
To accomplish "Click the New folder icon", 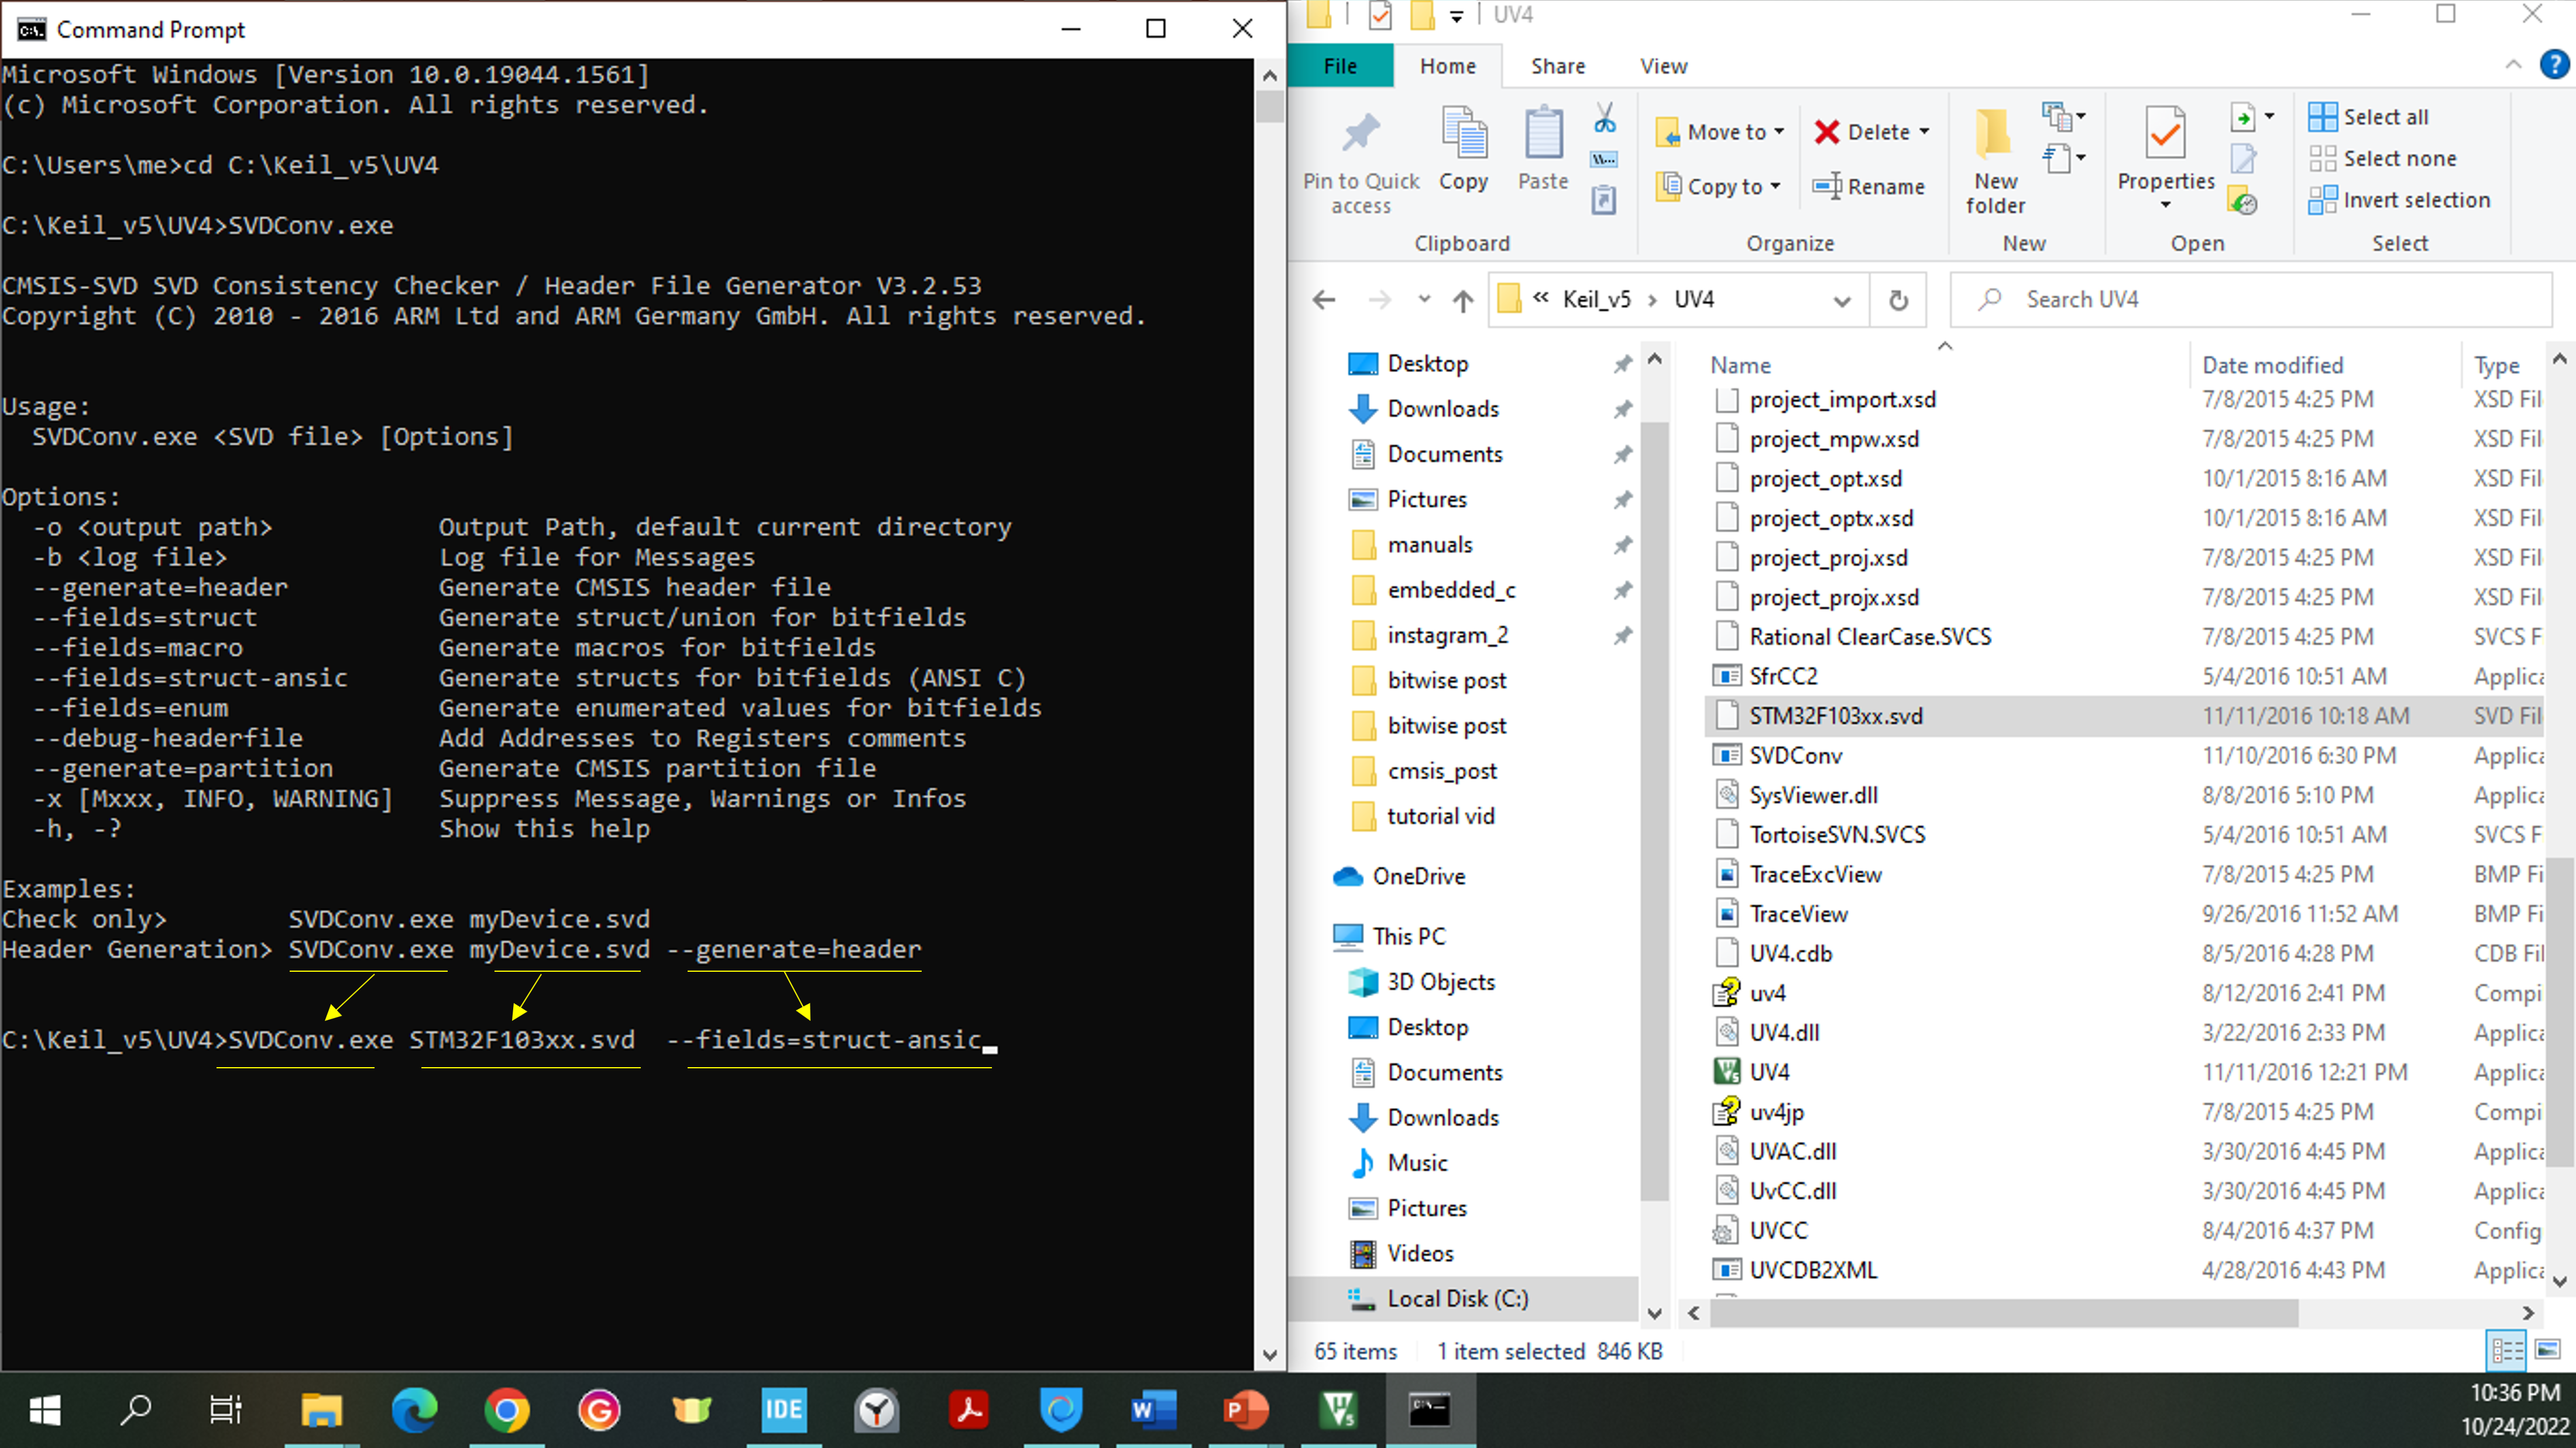I will [x=1994, y=134].
